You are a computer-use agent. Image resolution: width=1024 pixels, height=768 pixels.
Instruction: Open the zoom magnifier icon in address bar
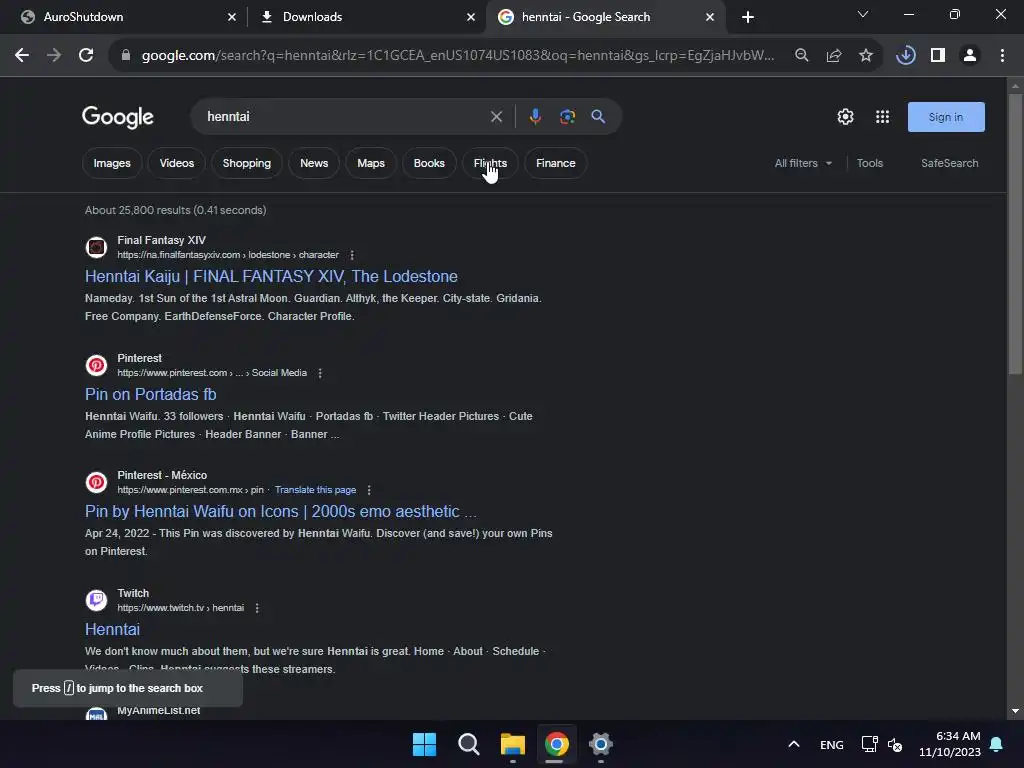(x=801, y=56)
